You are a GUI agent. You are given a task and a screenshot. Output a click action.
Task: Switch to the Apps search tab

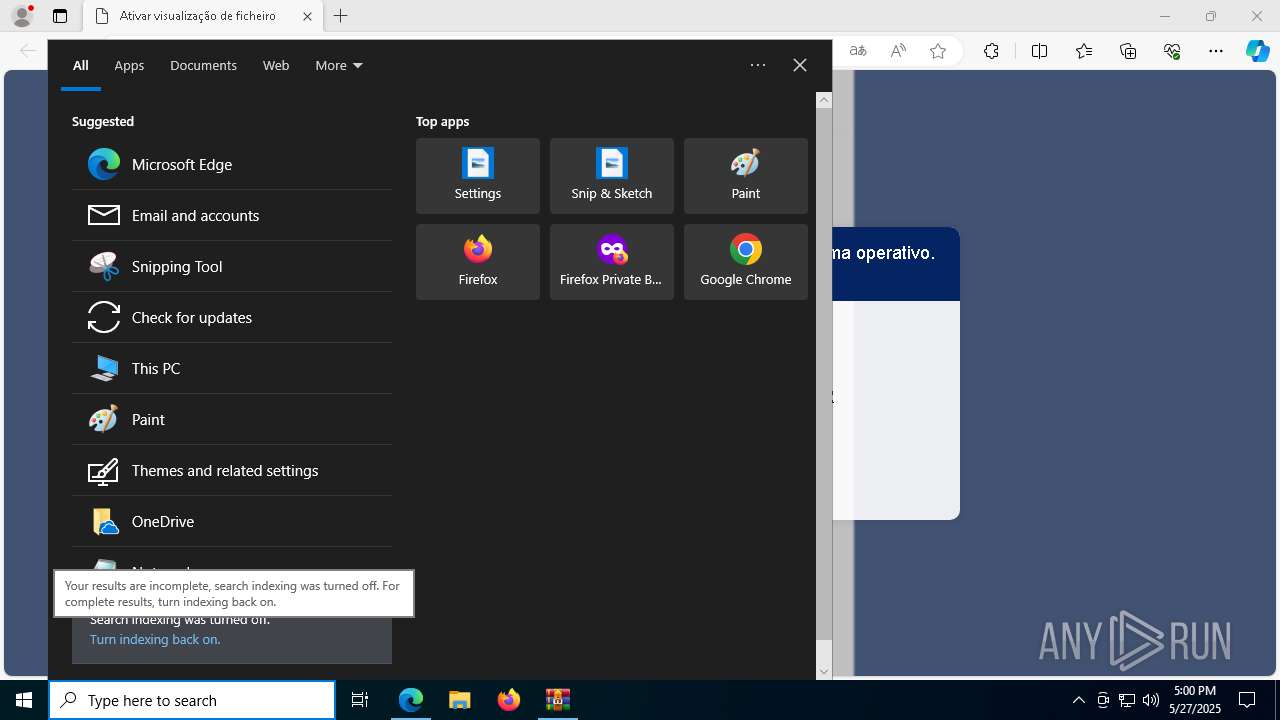(x=129, y=65)
